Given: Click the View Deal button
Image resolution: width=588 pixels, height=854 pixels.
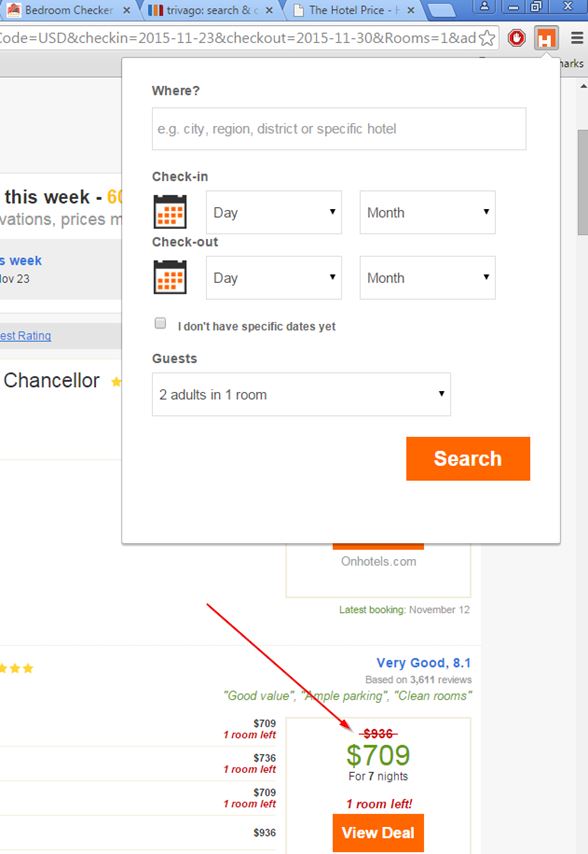Looking at the screenshot, I should (378, 833).
